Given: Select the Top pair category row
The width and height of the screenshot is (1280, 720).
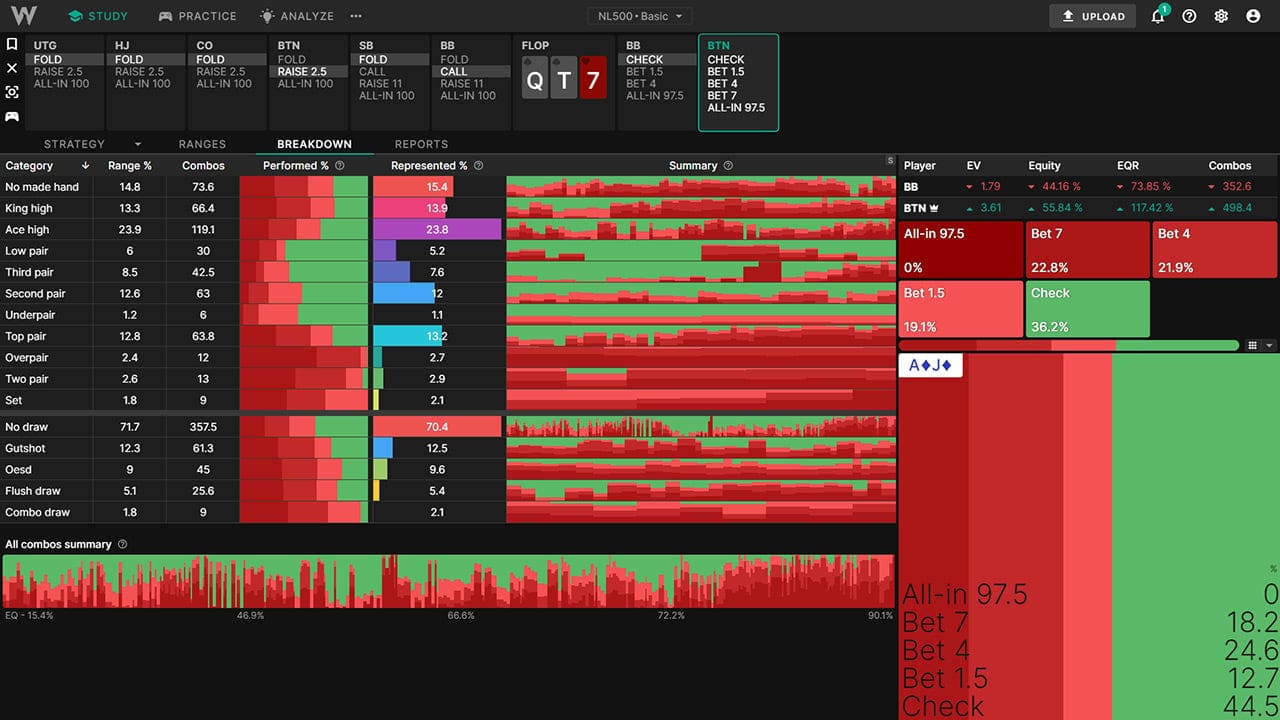Looking at the screenshot, I should tap(448, 336).
